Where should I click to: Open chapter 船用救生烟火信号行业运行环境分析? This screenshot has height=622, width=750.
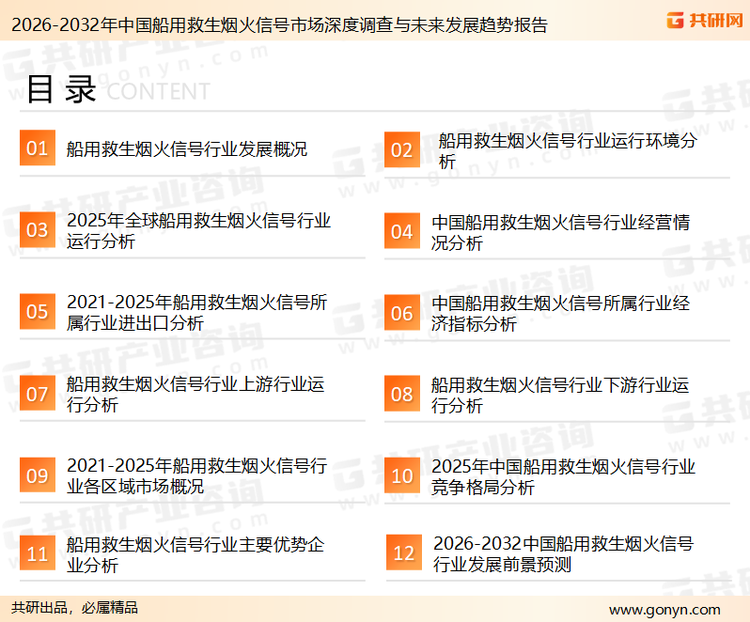(x=568, y=151)
